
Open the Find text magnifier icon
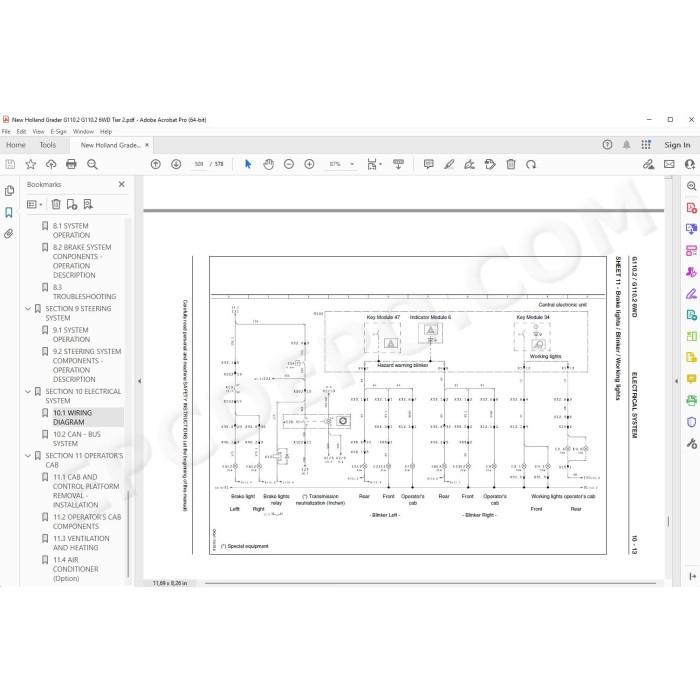[x=92, y=164]
